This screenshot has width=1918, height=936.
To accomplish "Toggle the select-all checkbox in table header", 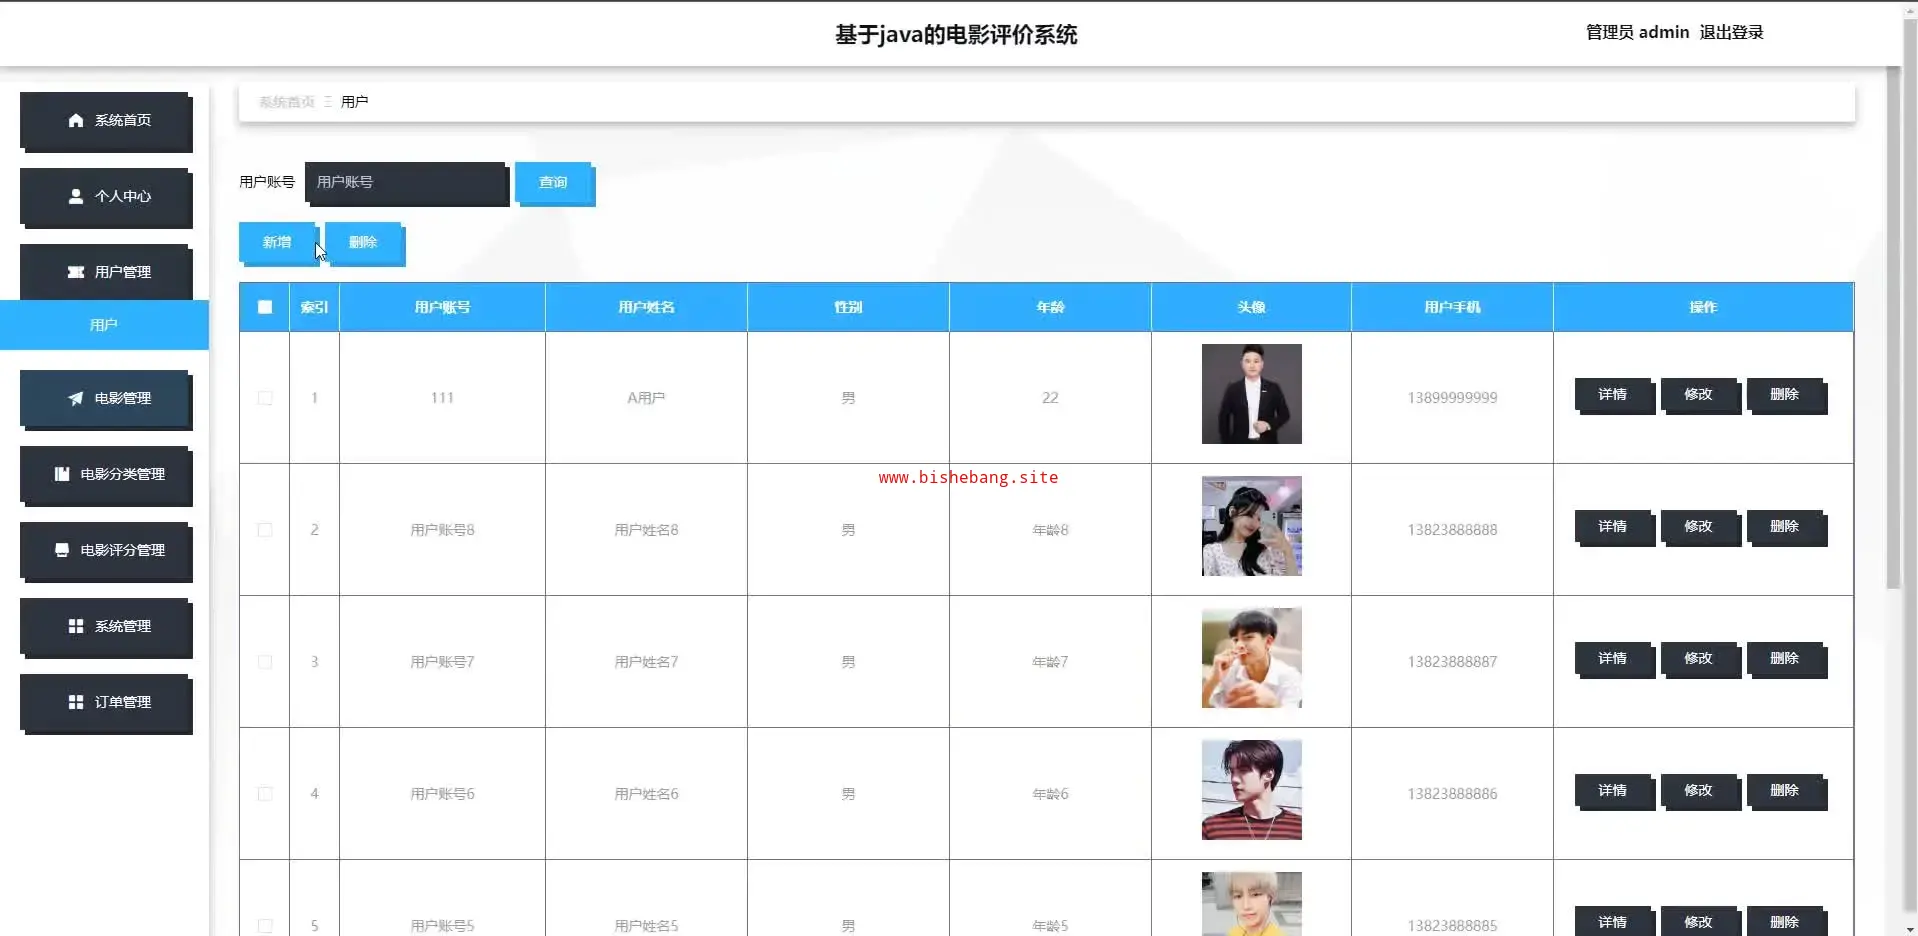I will (265, 307).
